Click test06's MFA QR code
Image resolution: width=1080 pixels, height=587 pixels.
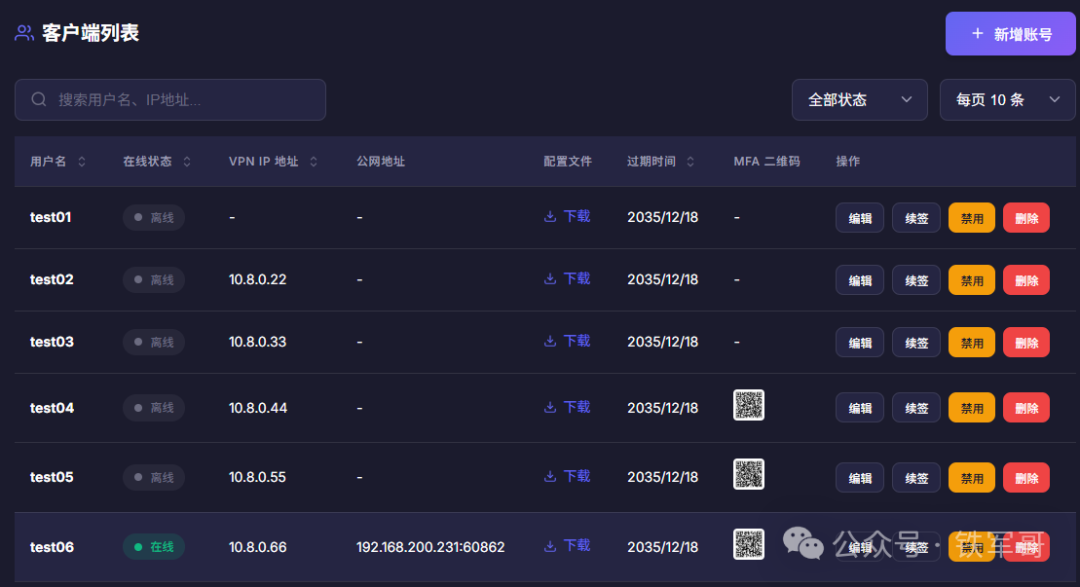[748, 545]
